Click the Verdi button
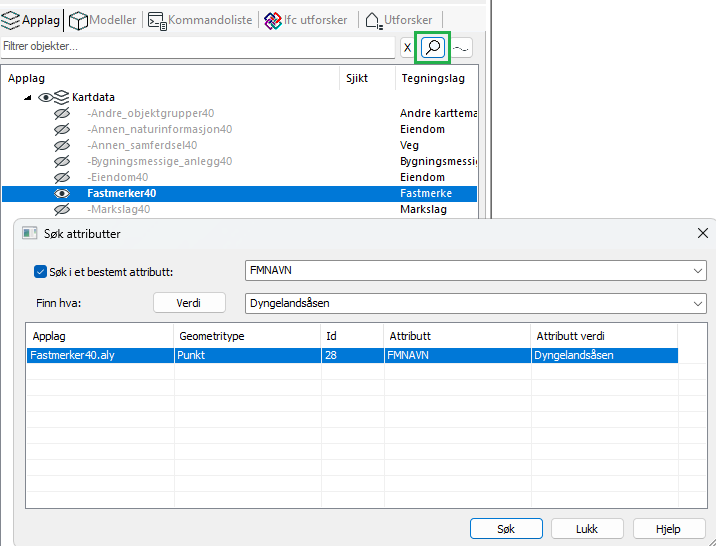 coord(189,303)
